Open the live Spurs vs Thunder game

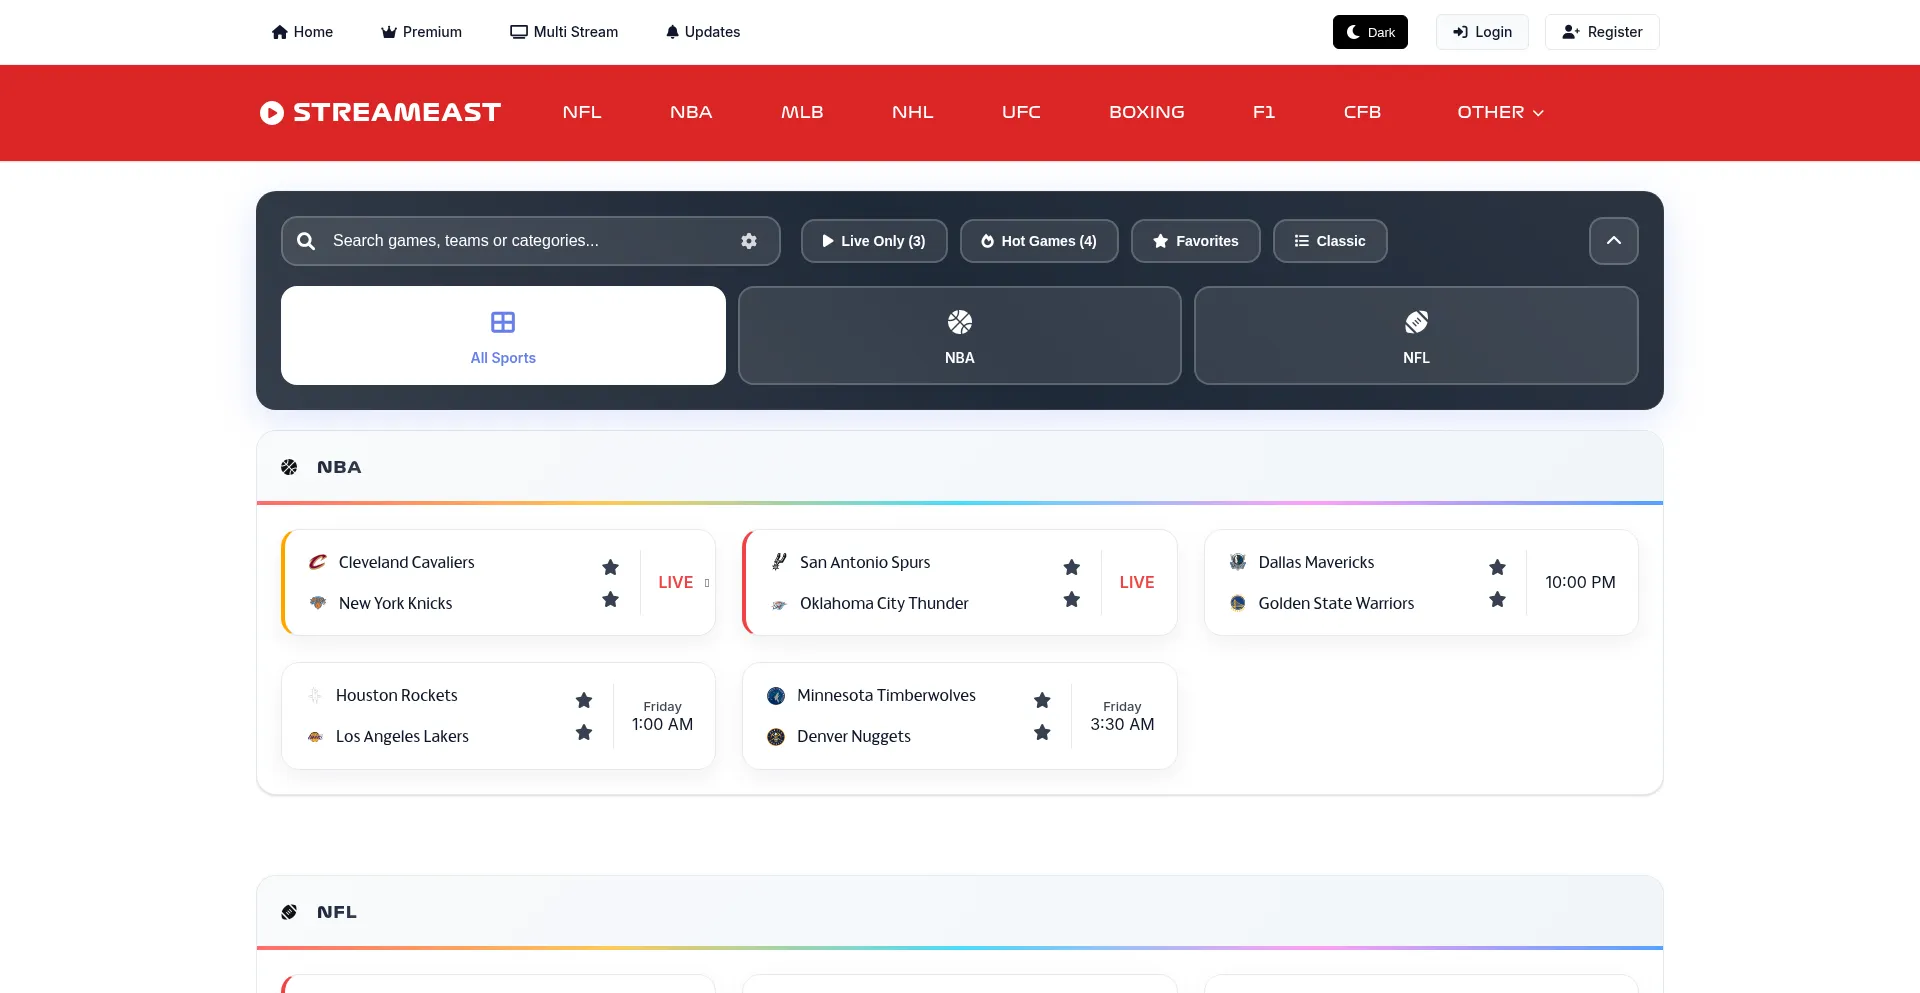[x=960, y=582]
